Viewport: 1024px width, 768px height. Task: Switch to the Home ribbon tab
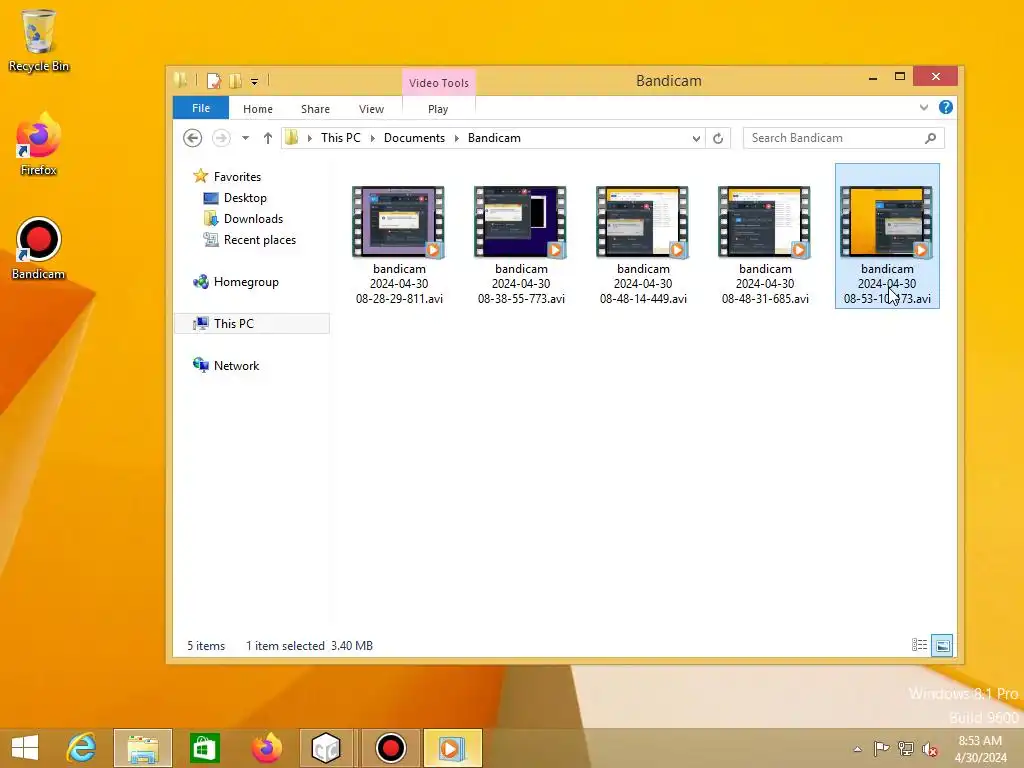pyautogui.click(x=258, y=109)
